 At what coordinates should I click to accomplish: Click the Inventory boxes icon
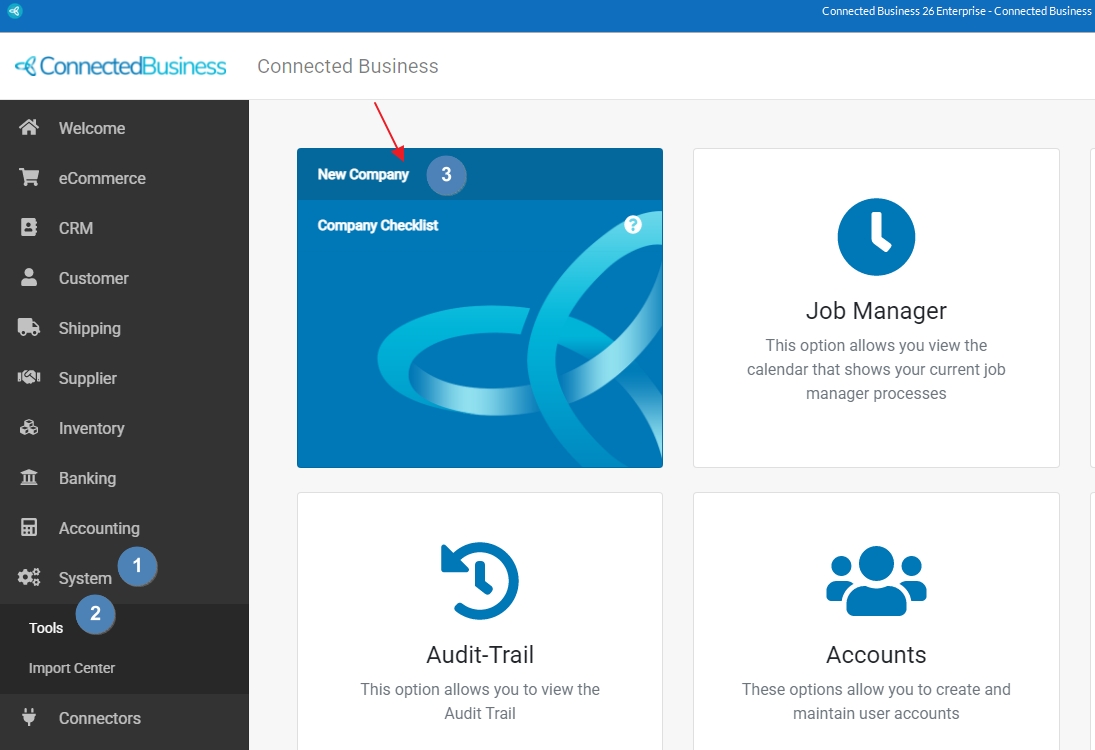[x=29, y=428]
